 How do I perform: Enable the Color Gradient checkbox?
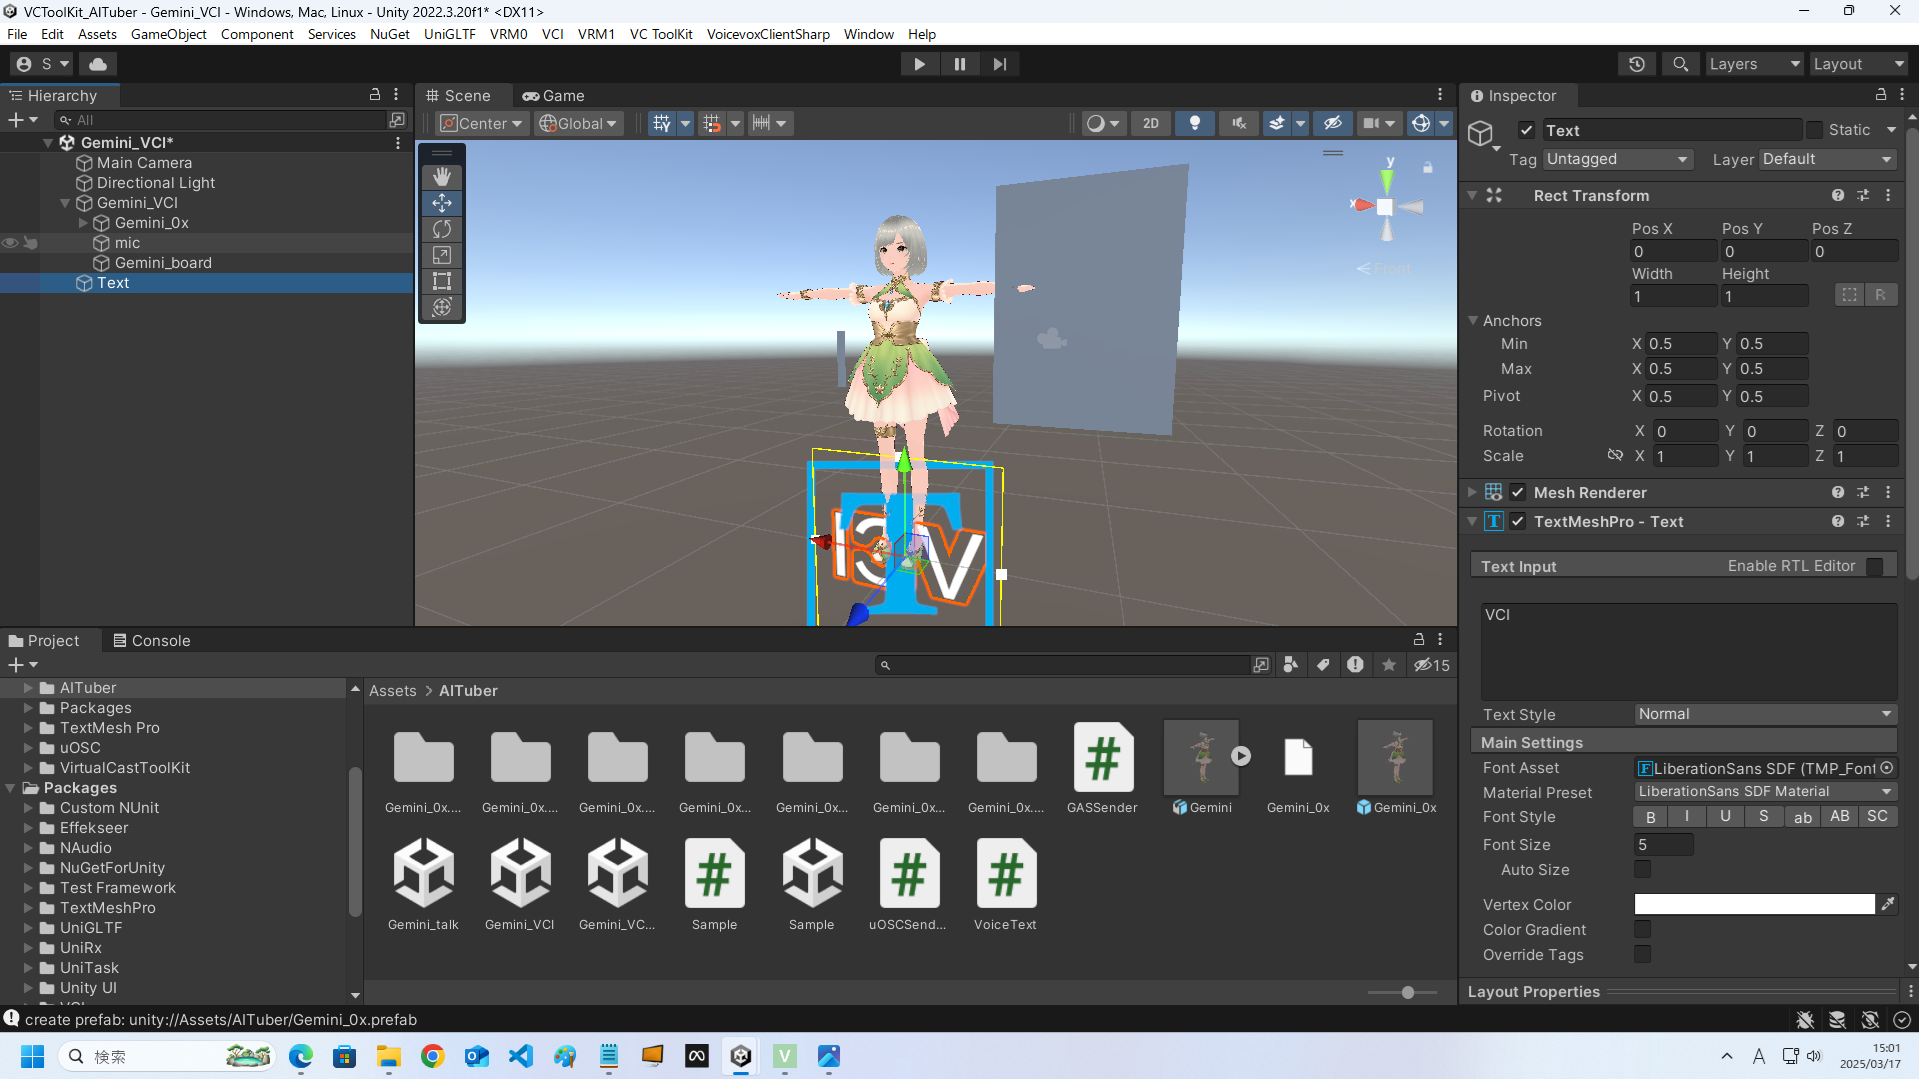[1642, 929]
